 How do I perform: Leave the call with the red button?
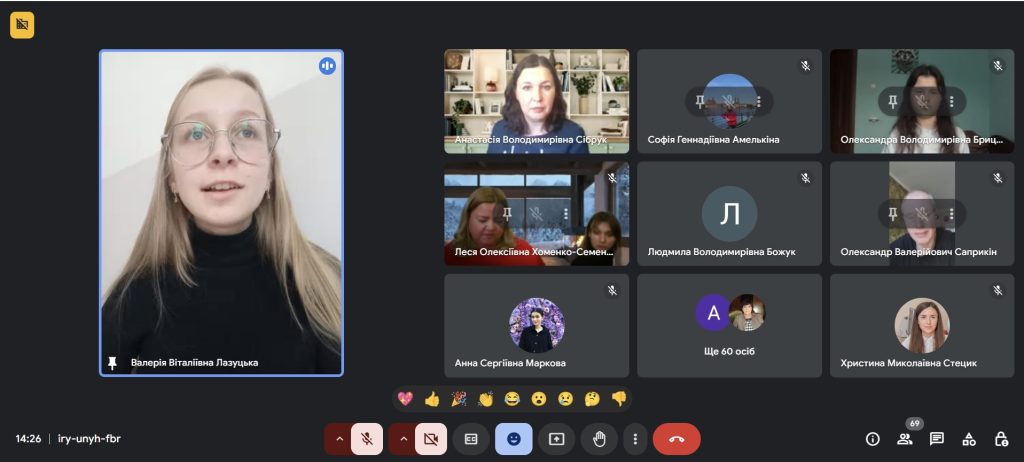point(676,439)
